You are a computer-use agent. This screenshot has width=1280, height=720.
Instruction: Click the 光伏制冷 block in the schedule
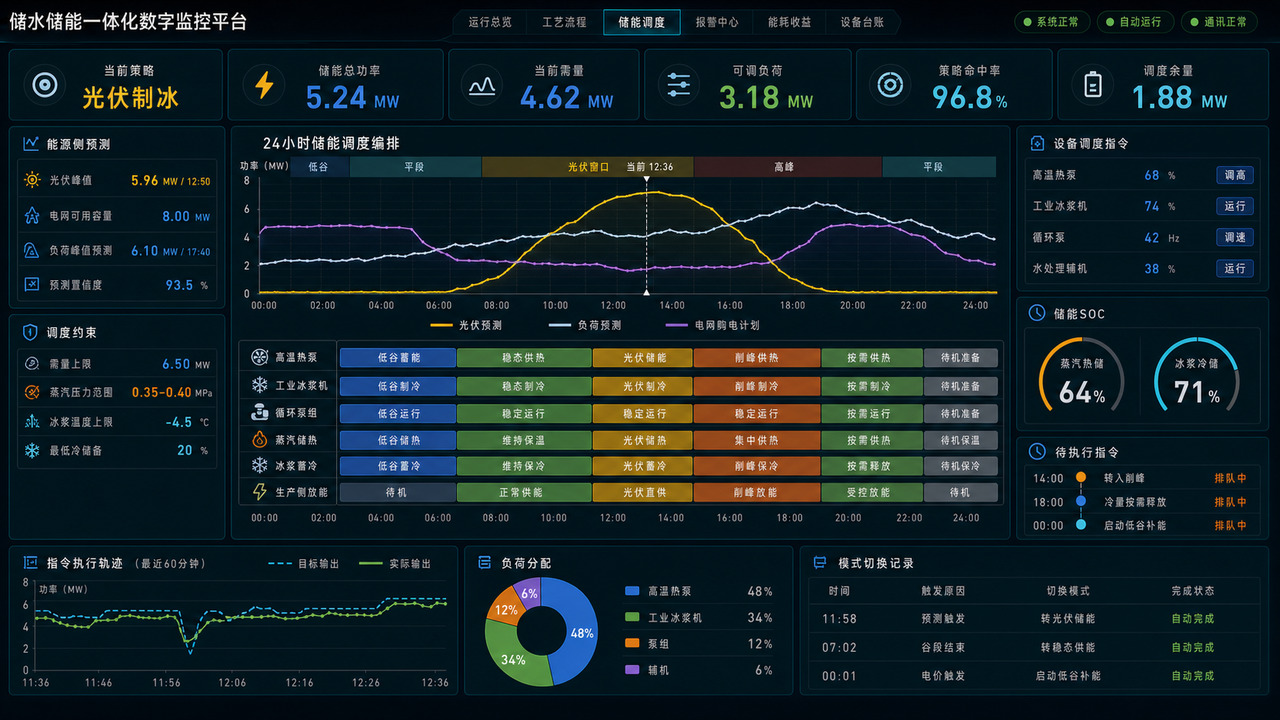coord(642,386)
